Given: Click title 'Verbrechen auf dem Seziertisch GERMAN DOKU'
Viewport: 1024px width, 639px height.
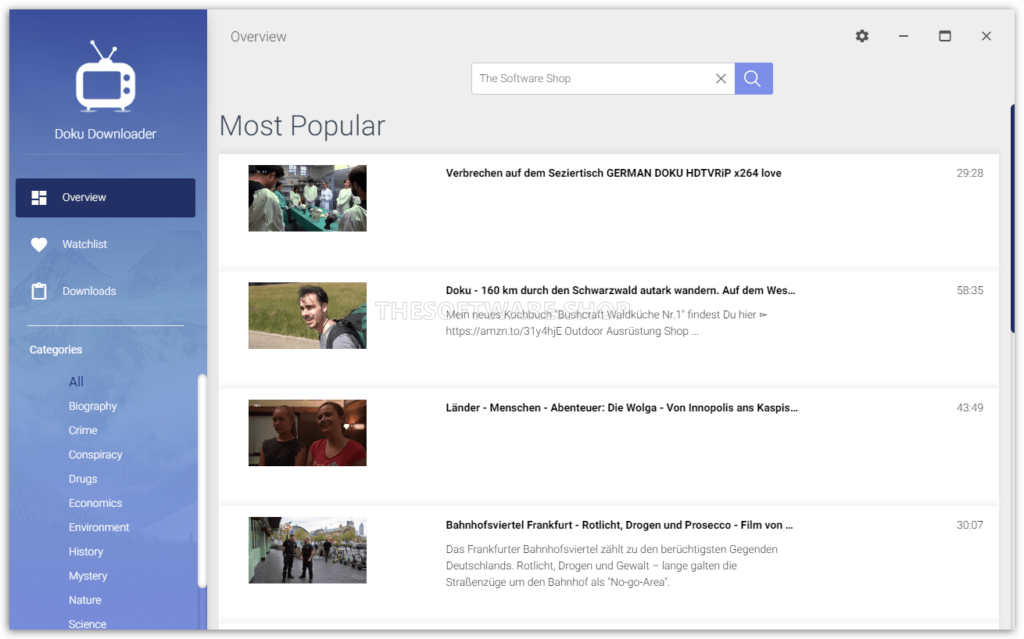Looking at the screenshot, I should [613, 173].
